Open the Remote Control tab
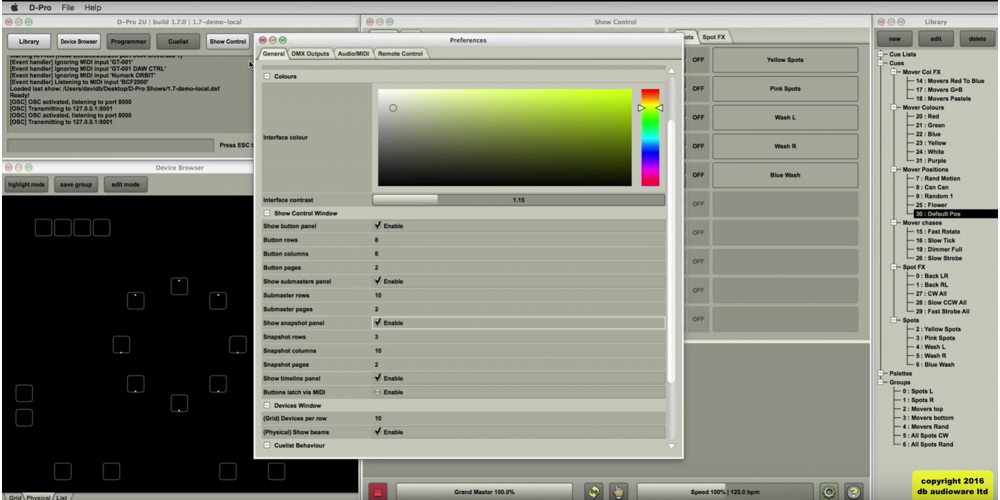 pos(401,54)
